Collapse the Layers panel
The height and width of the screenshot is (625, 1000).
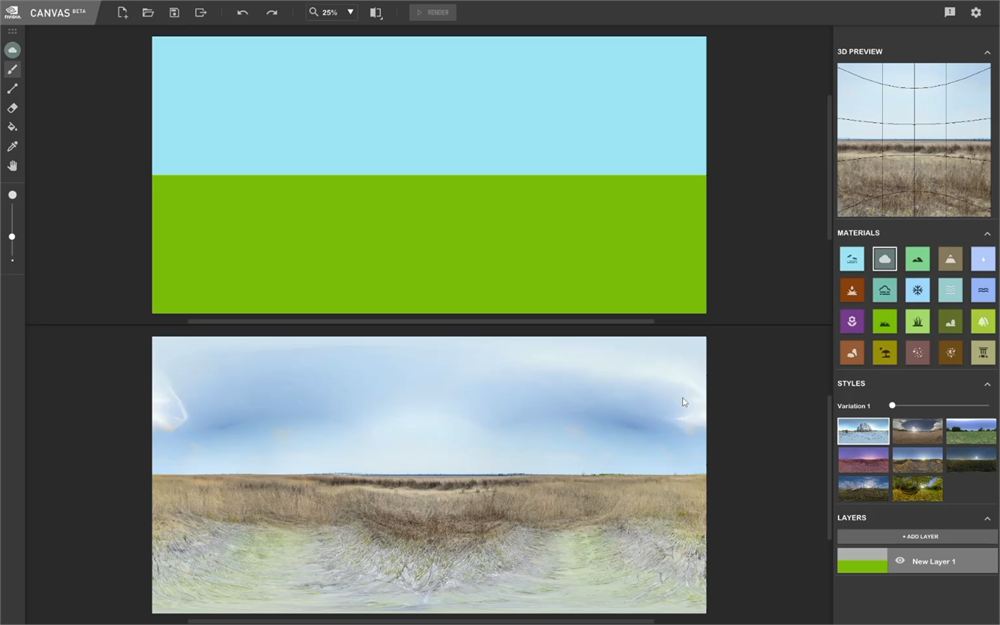tap(987, 518)
